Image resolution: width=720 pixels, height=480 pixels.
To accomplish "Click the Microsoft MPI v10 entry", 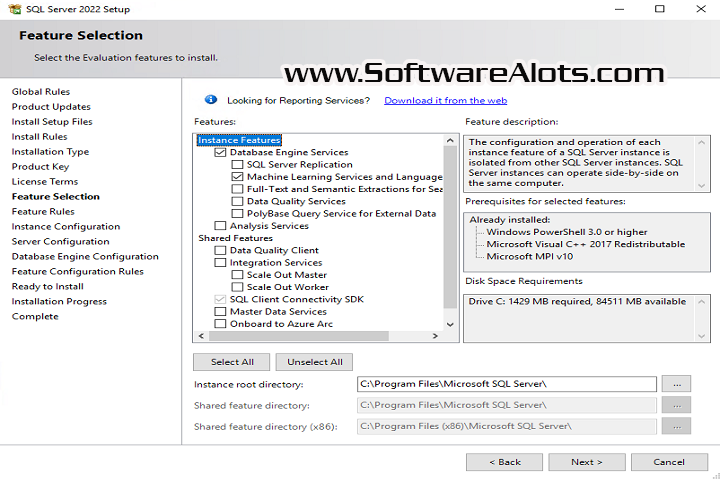I will [530, 256].
